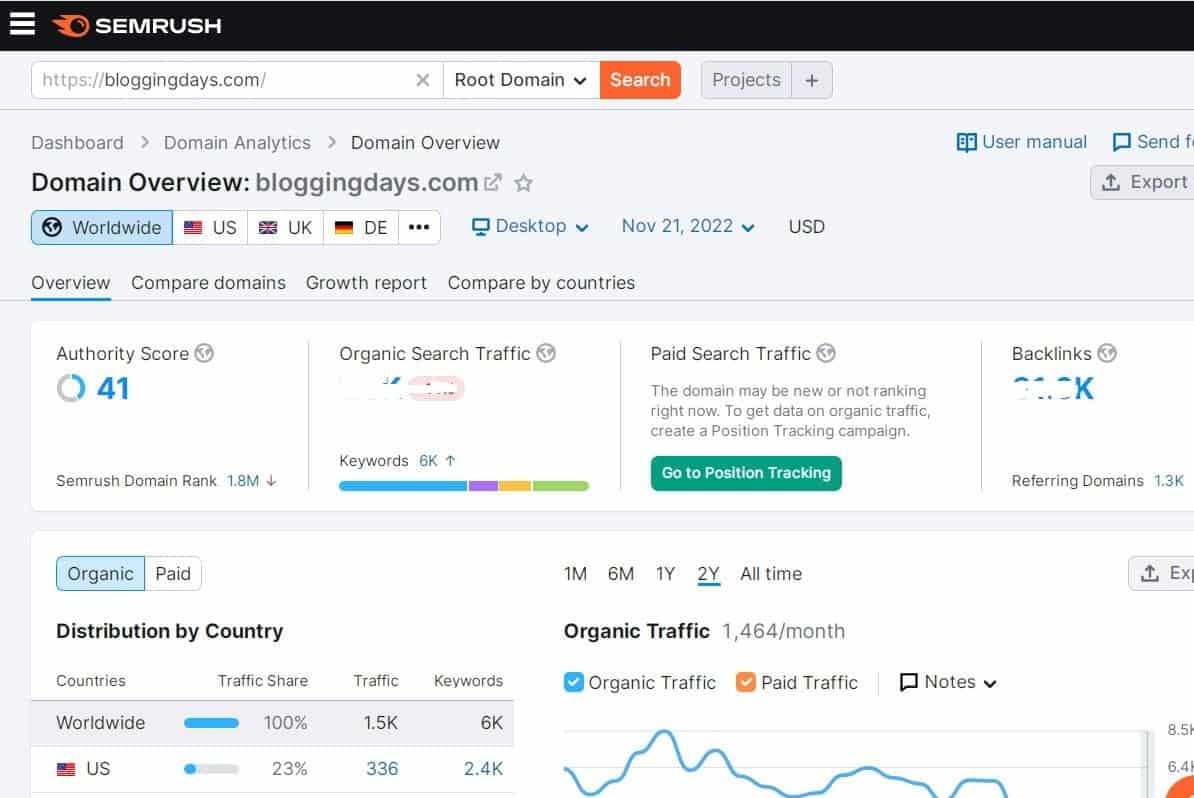Click the Authority Score donut indicator
The width and height of the screenshot is (1194, 798).
(71, 388)
